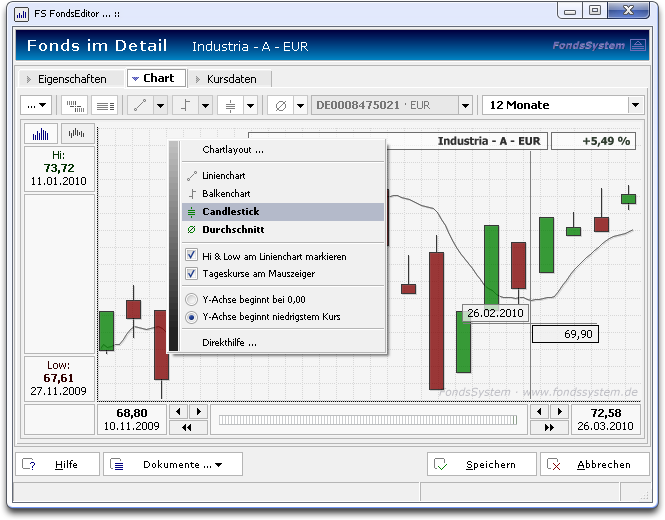Click the line chart toolbar icon

coord(140,105)
